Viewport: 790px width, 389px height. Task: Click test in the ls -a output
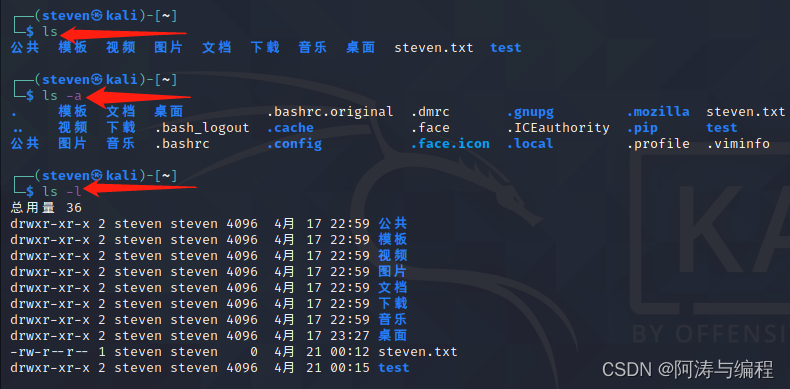click(x=722, y=128)
